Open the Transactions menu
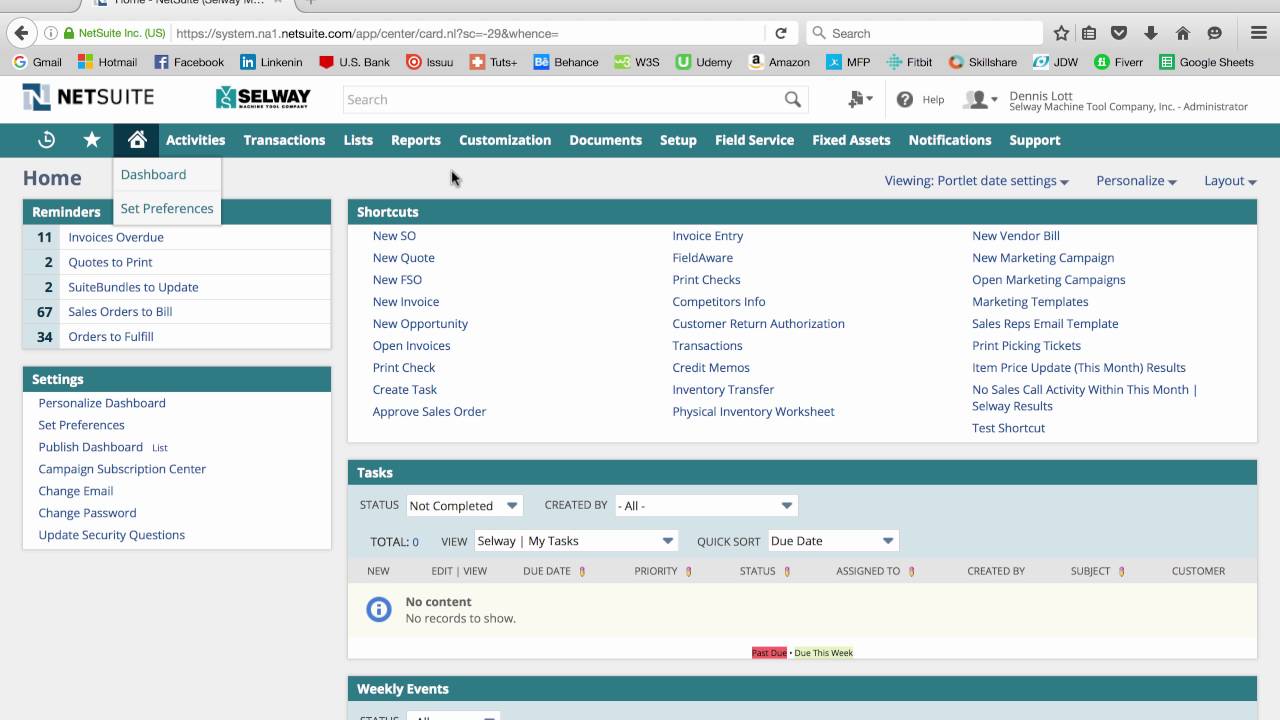The width and height of the screenshot is (1280, 720). tap(284, 140)
